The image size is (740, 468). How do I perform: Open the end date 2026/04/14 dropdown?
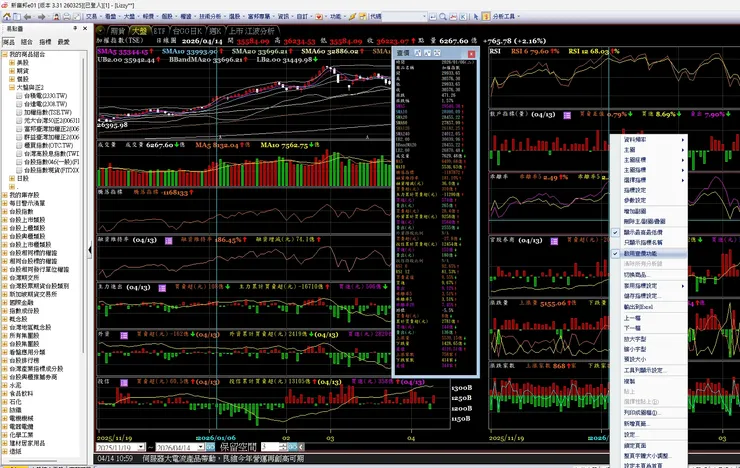click(201, 447)
